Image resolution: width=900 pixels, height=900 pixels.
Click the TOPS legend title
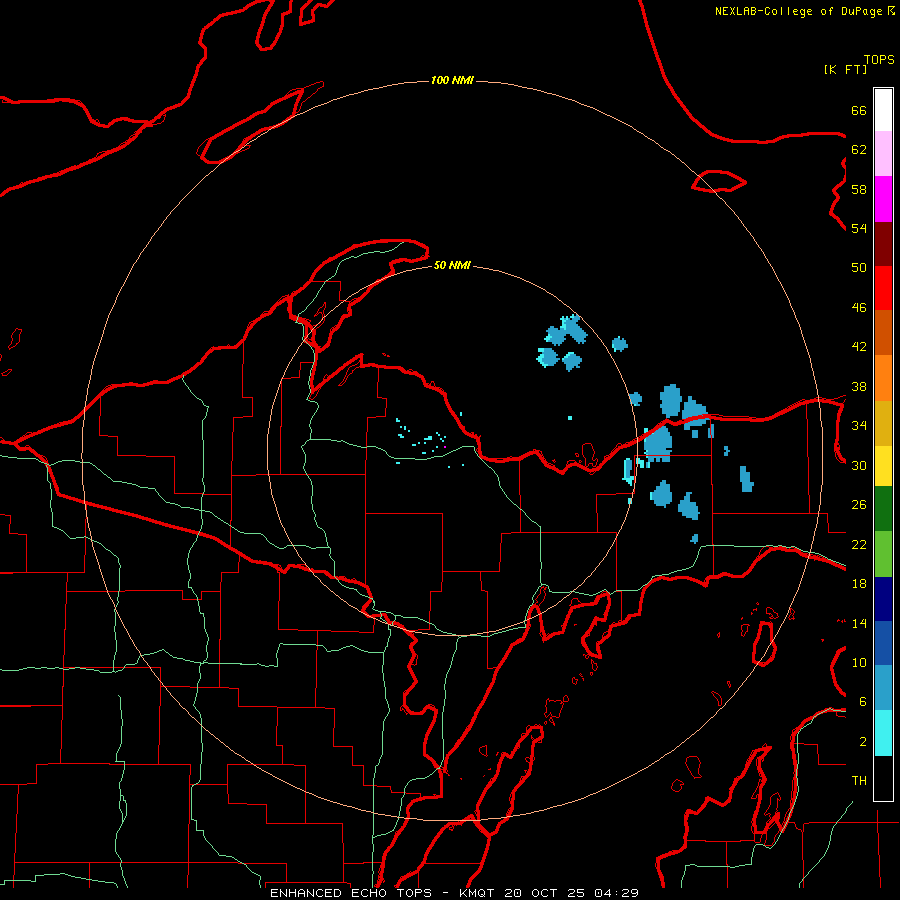879,60
